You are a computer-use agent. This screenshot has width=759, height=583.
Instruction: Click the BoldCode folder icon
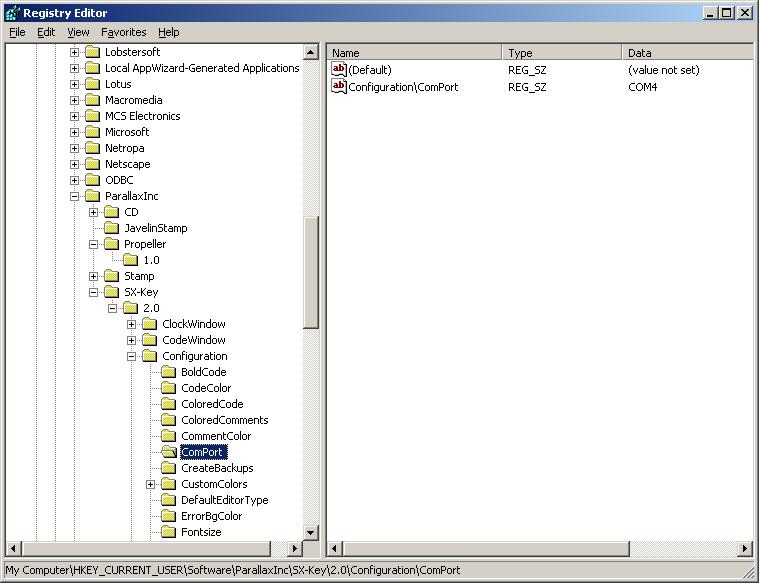click(168, 371)
